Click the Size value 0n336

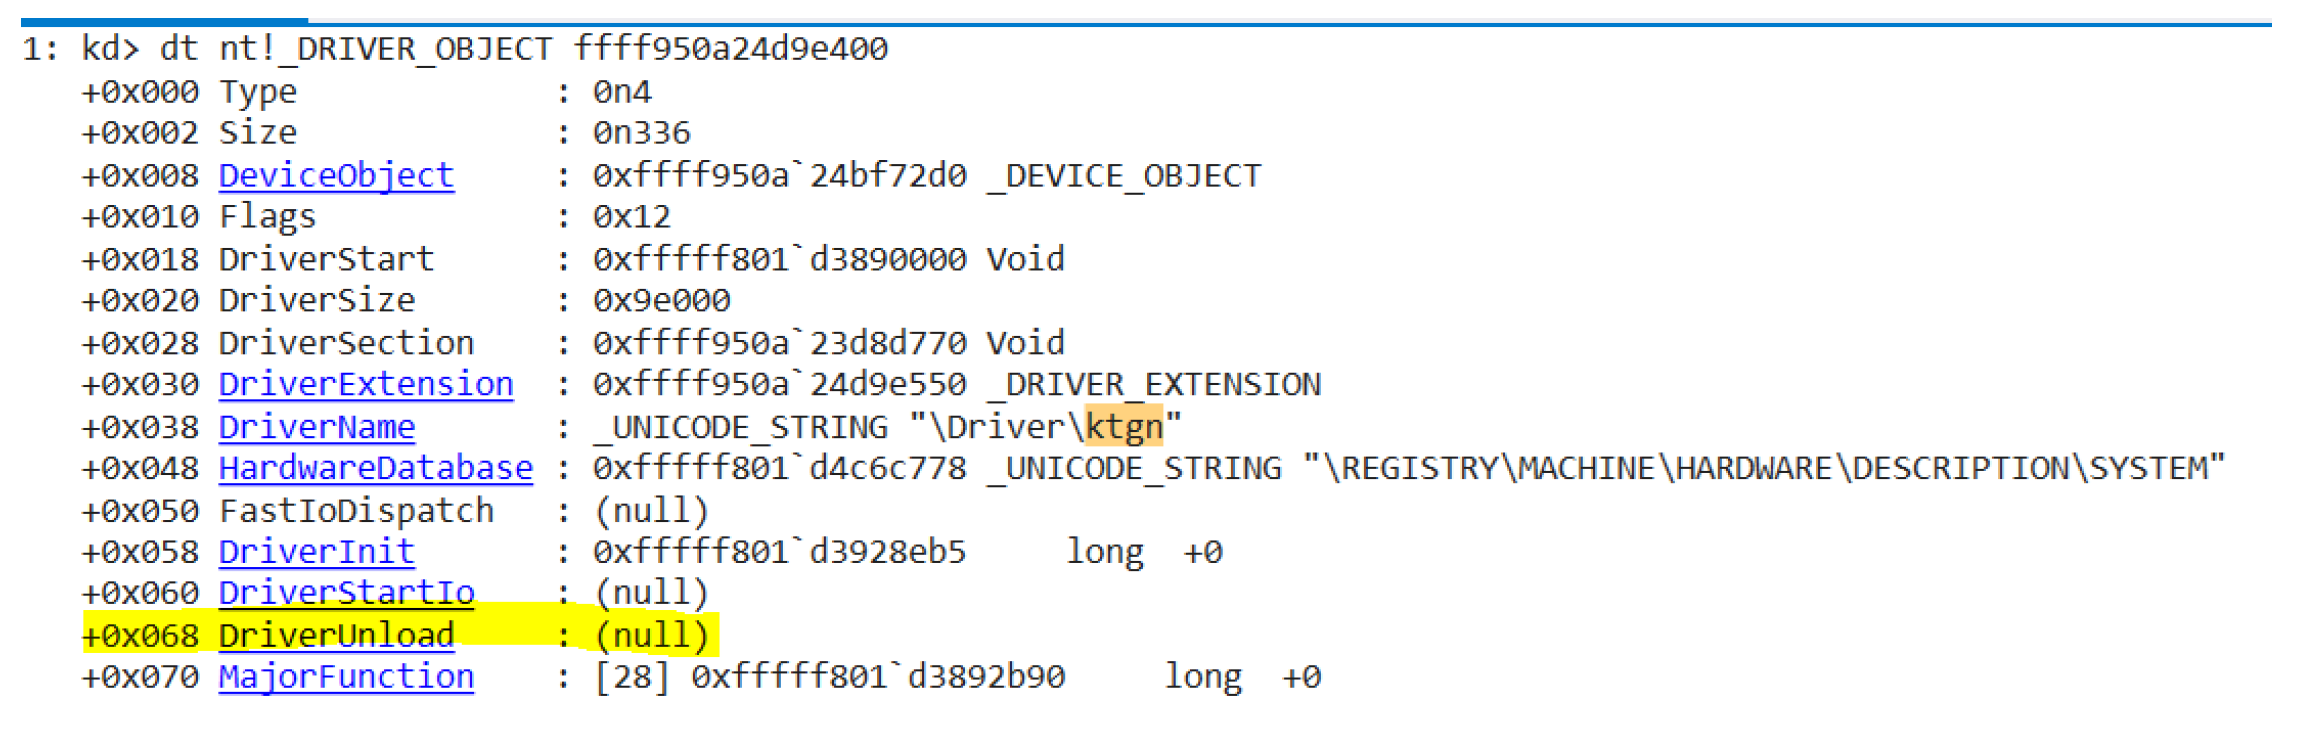tap(641, 133)
